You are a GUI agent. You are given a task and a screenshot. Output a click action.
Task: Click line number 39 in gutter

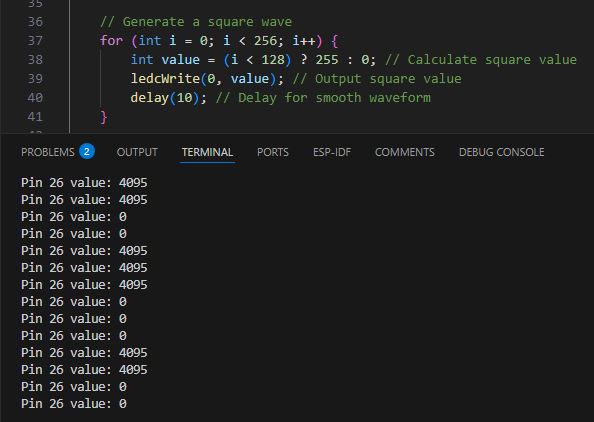(35, 78)
